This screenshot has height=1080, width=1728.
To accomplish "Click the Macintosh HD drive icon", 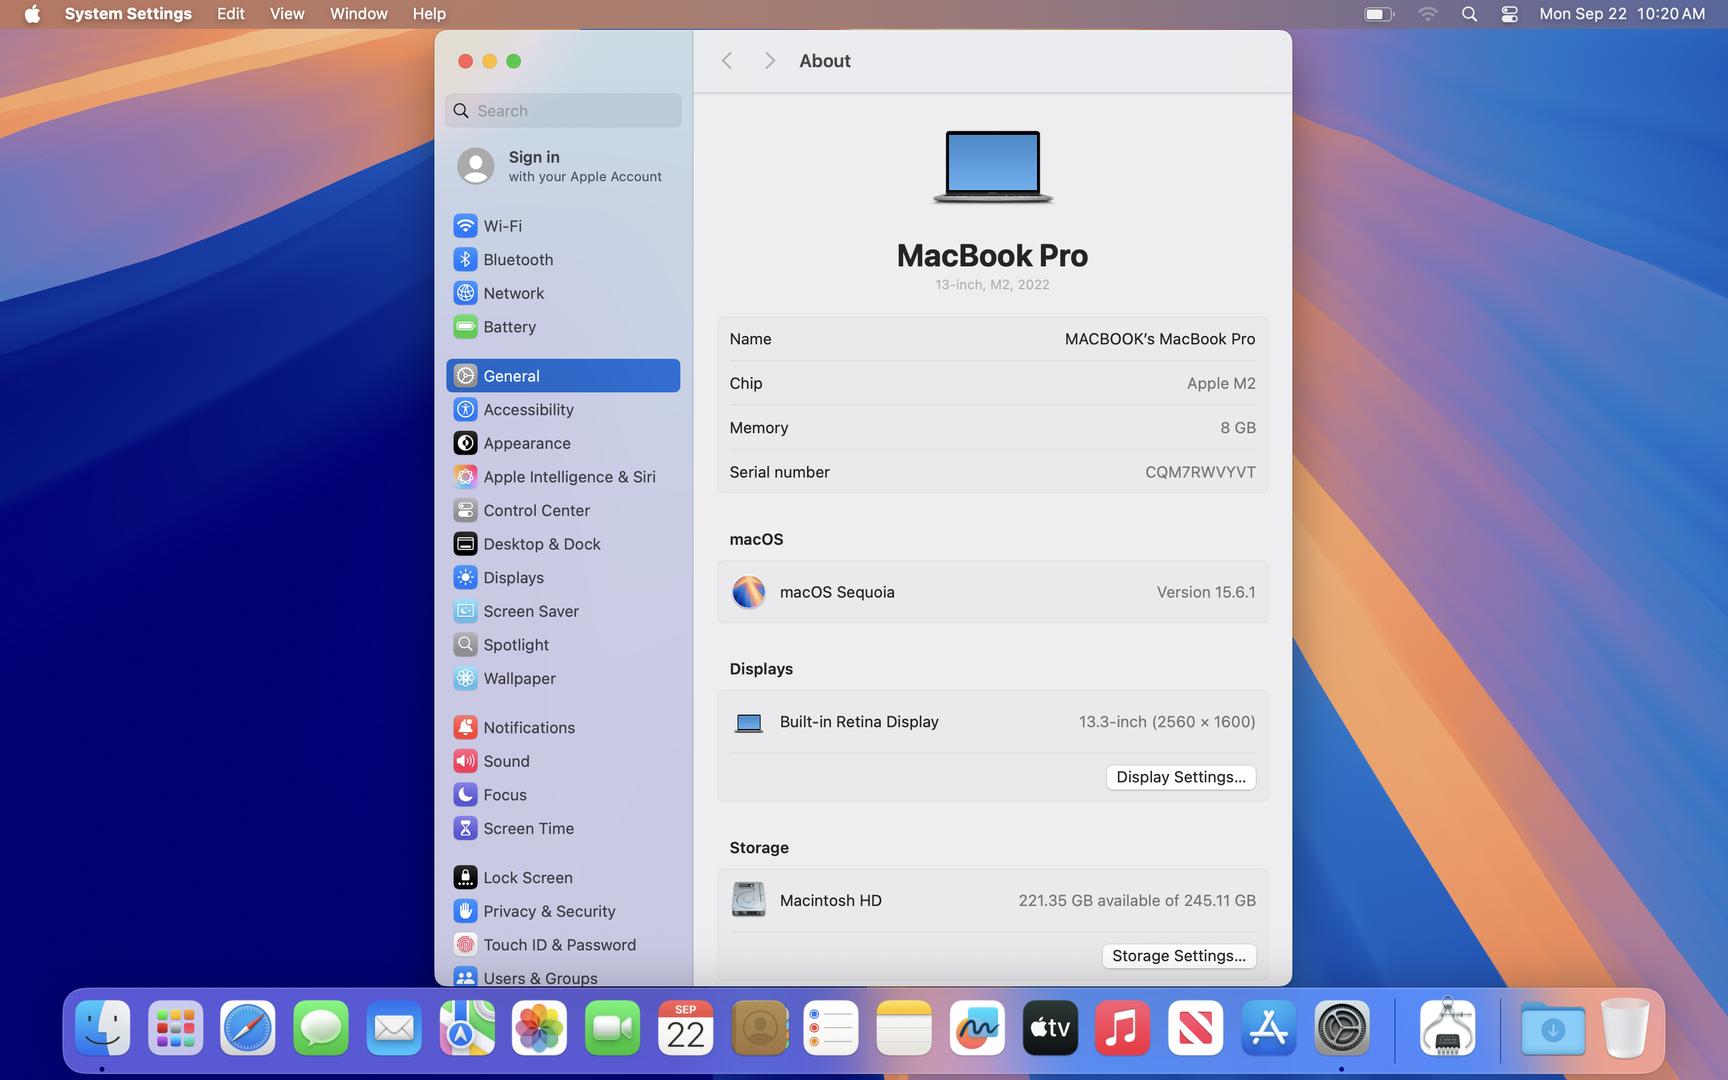I will pos(748,900).
